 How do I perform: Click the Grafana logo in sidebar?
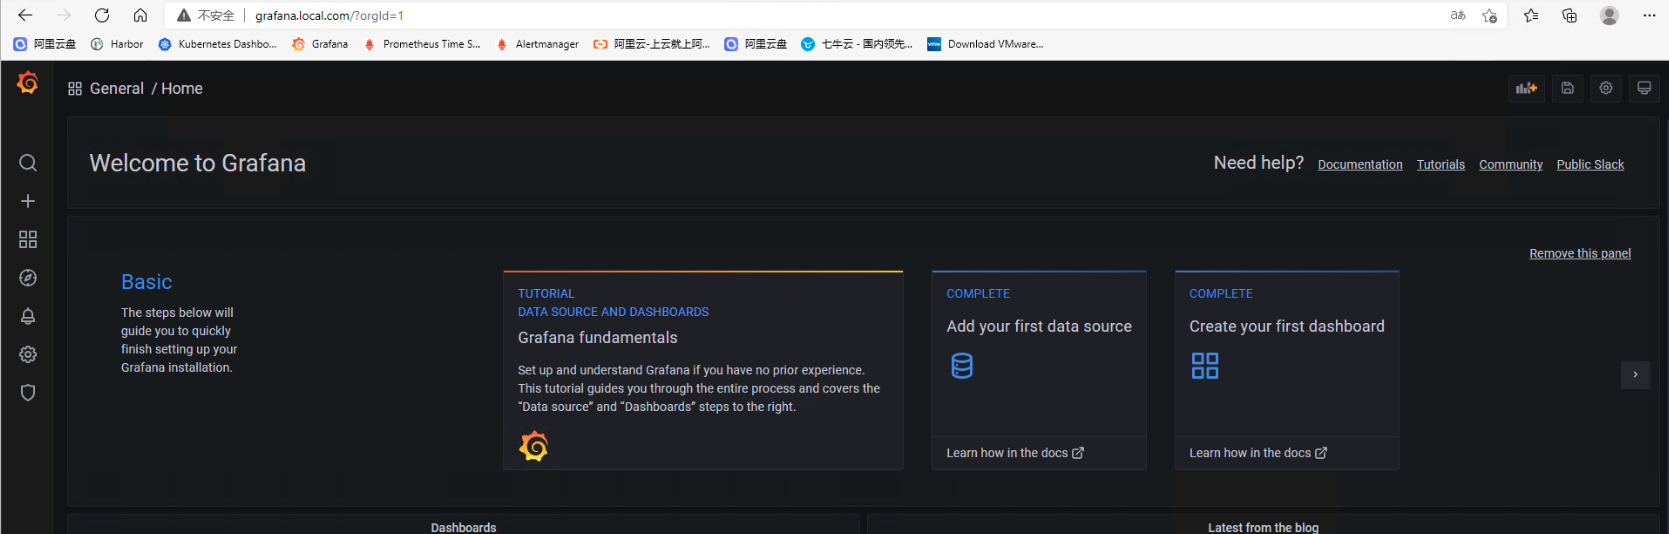[x=28, y=83]
